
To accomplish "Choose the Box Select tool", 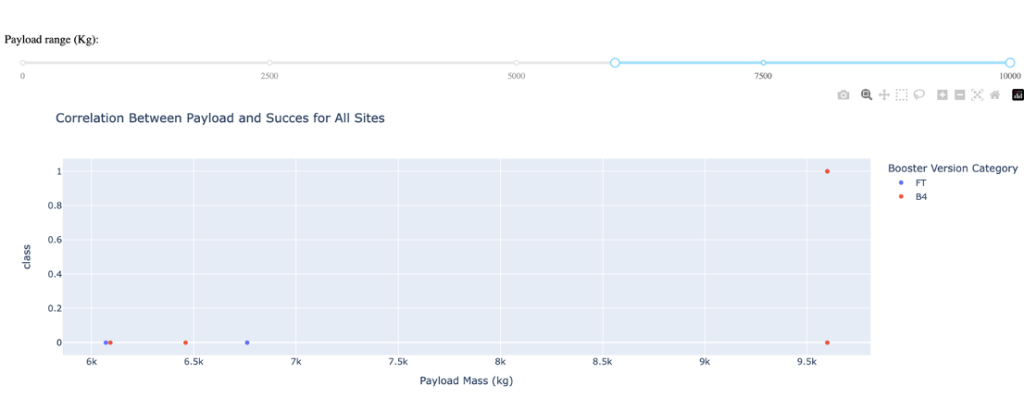I will 902,95.
